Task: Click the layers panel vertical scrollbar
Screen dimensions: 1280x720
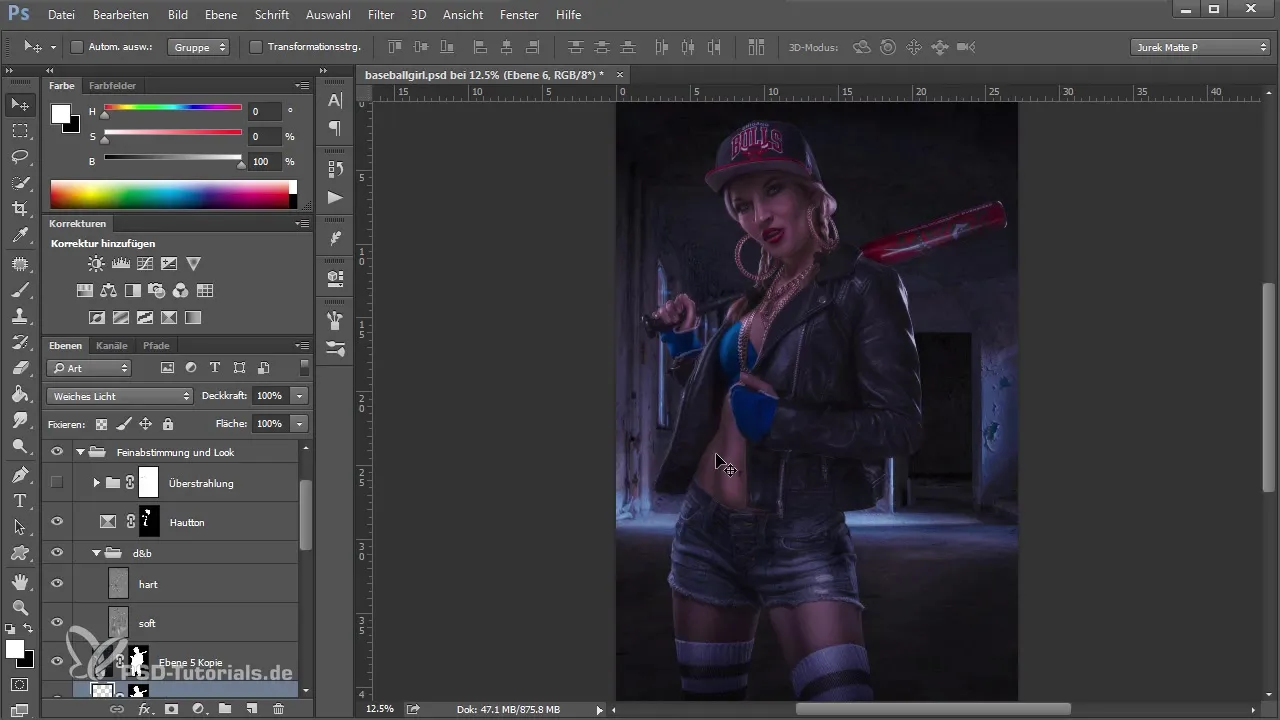Action: coord(306,515)
